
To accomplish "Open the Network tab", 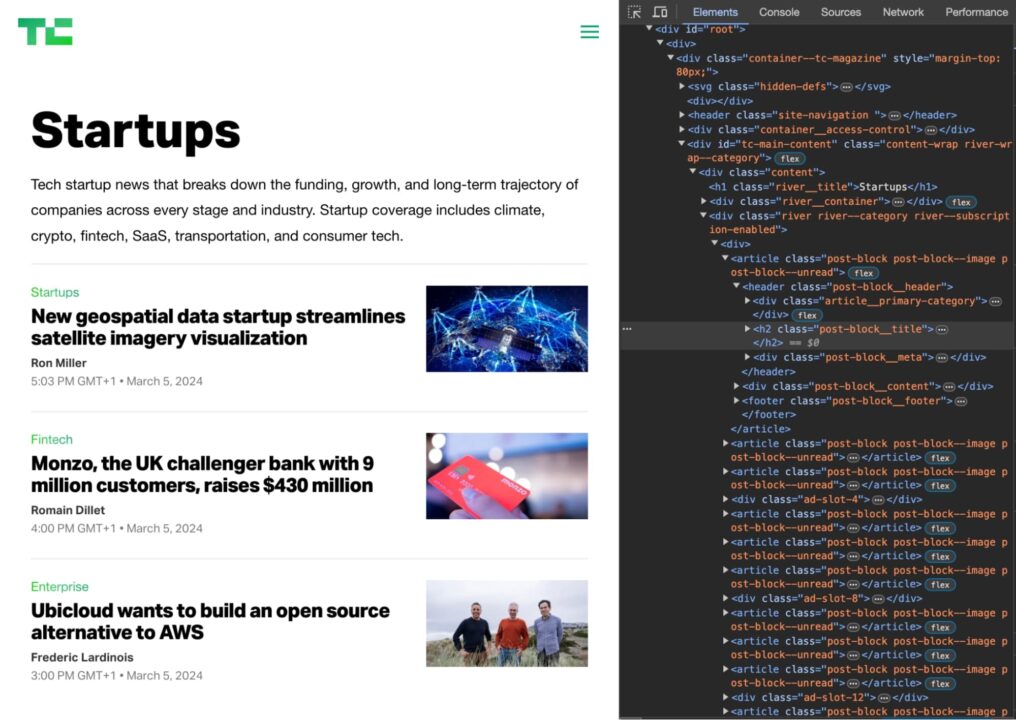I will [903, 12].
